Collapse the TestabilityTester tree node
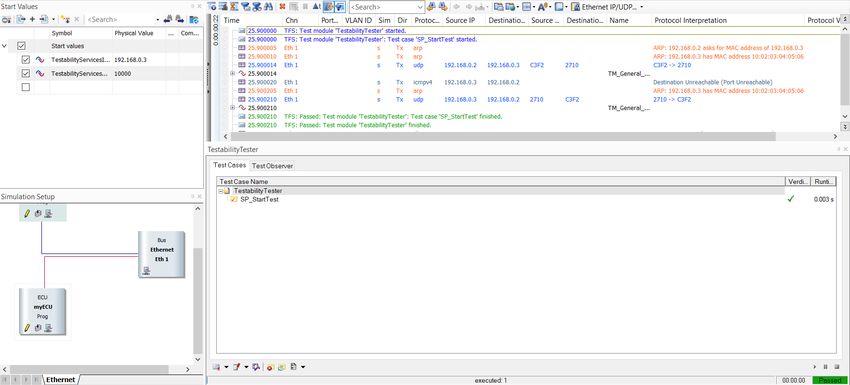850x385 pixels. pos(221,191)
